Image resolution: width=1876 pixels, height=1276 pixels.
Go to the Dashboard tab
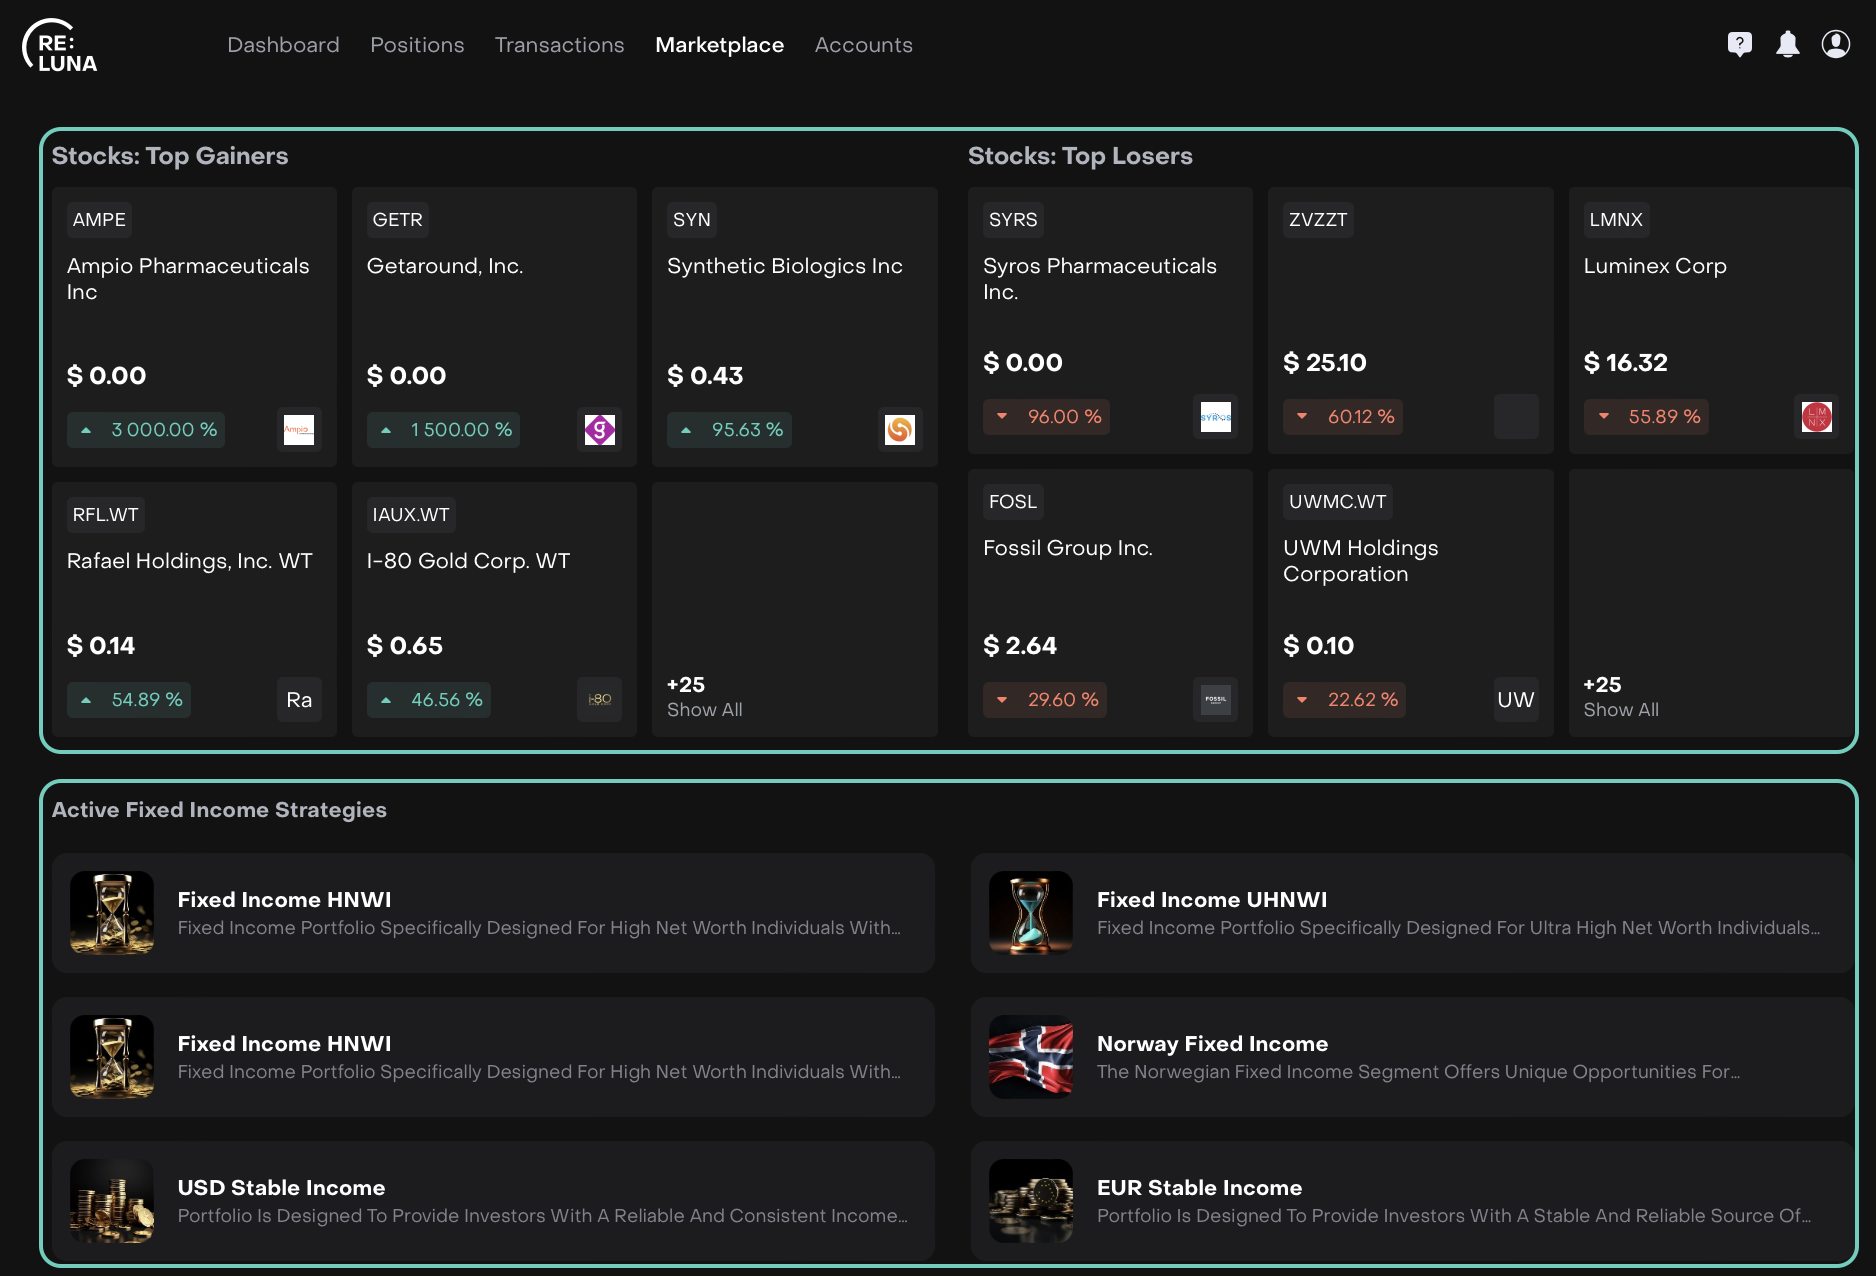[x=283, y=45]
